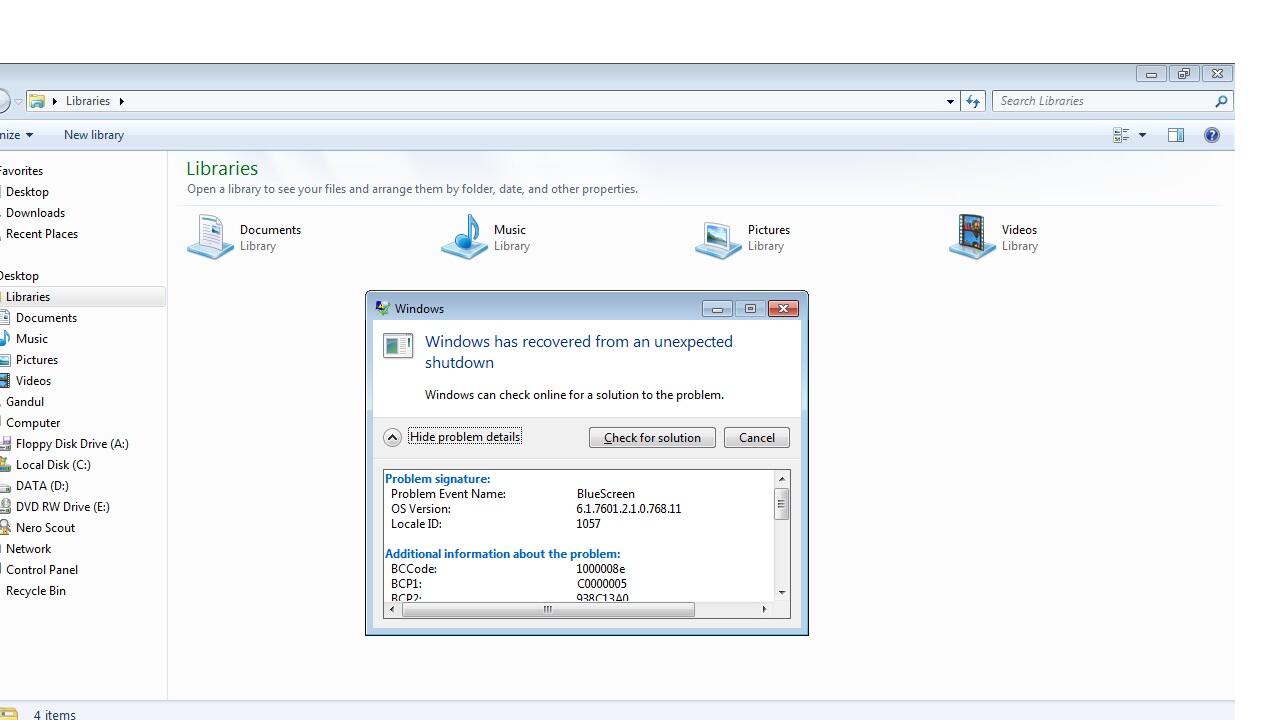Click the search magnifier icon
This screenshot has width=1280, height=720.
pos(1220,101)
